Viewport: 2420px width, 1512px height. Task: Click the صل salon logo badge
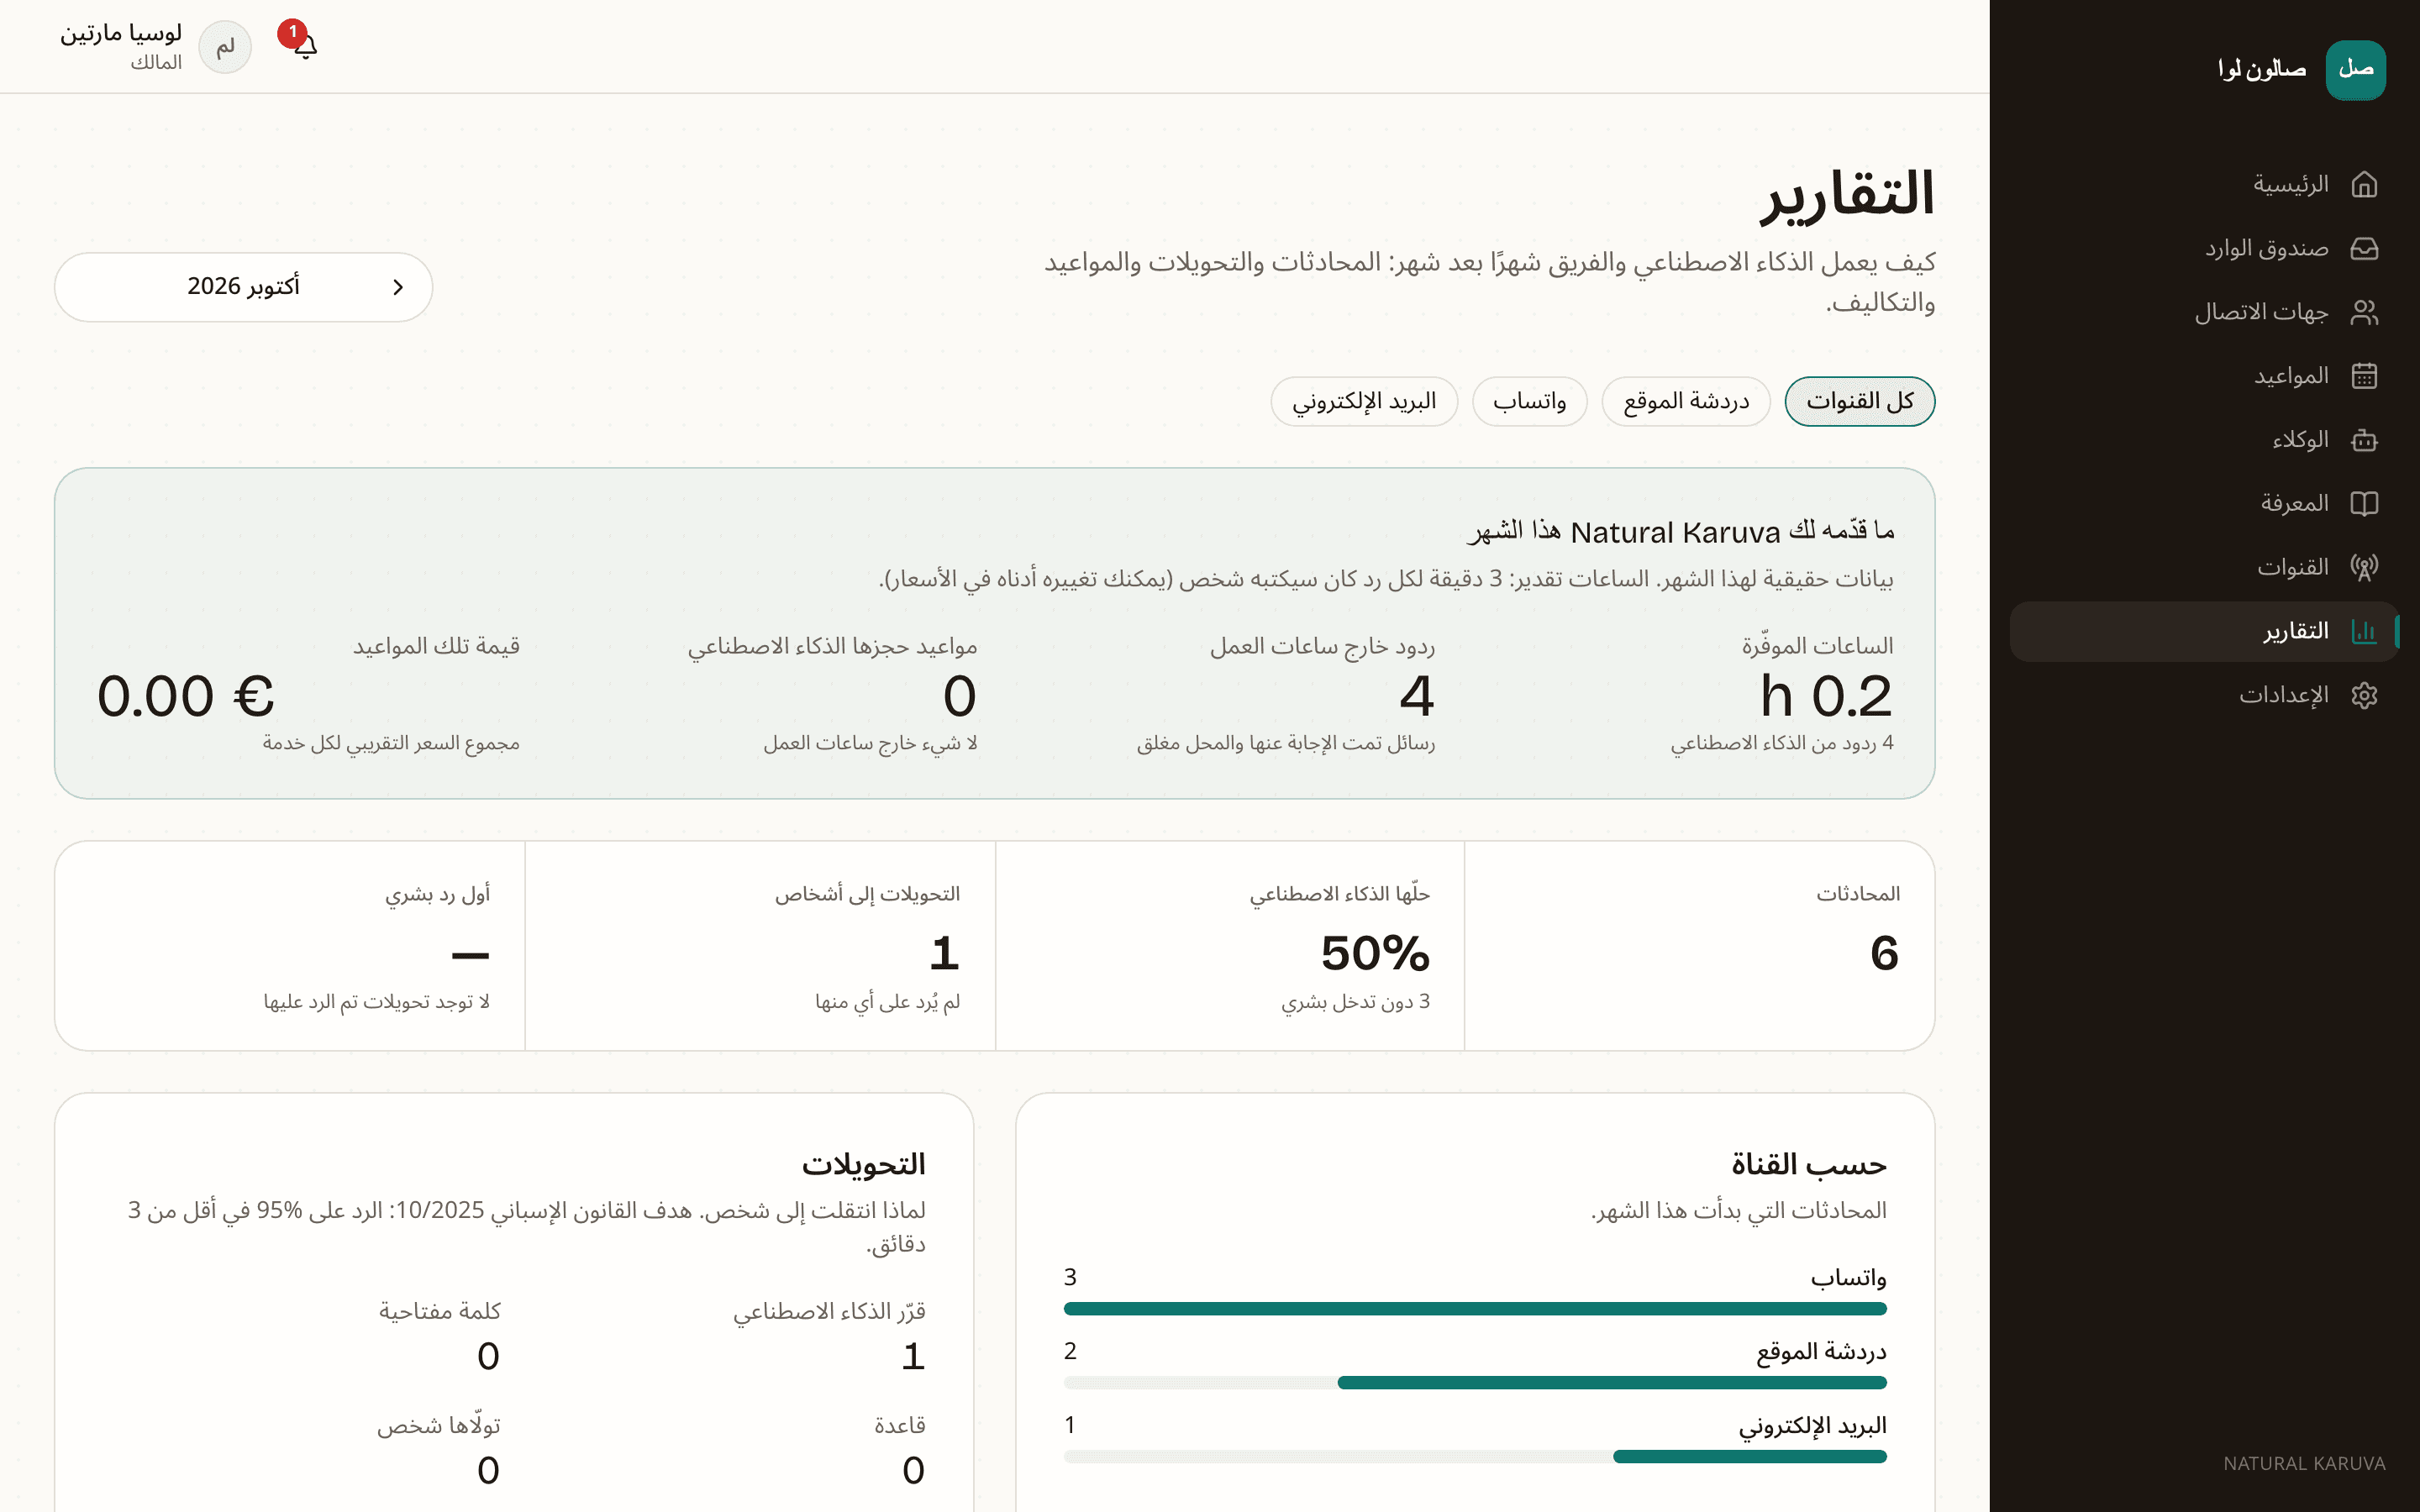(2355, 70)
